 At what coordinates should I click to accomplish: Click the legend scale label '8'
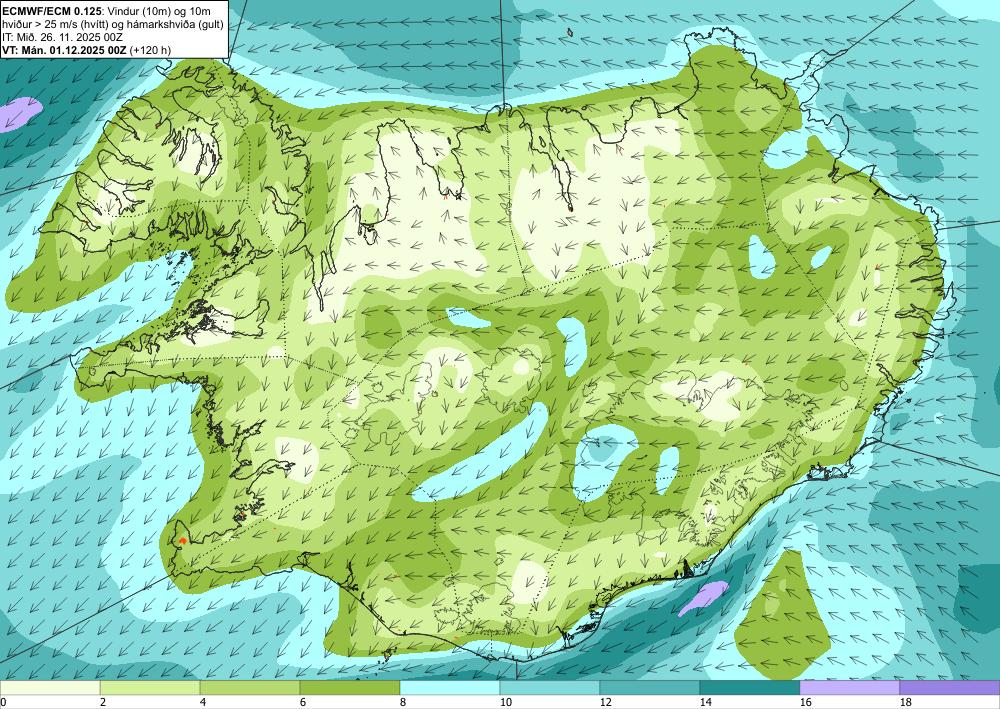(x=403, y=703)
